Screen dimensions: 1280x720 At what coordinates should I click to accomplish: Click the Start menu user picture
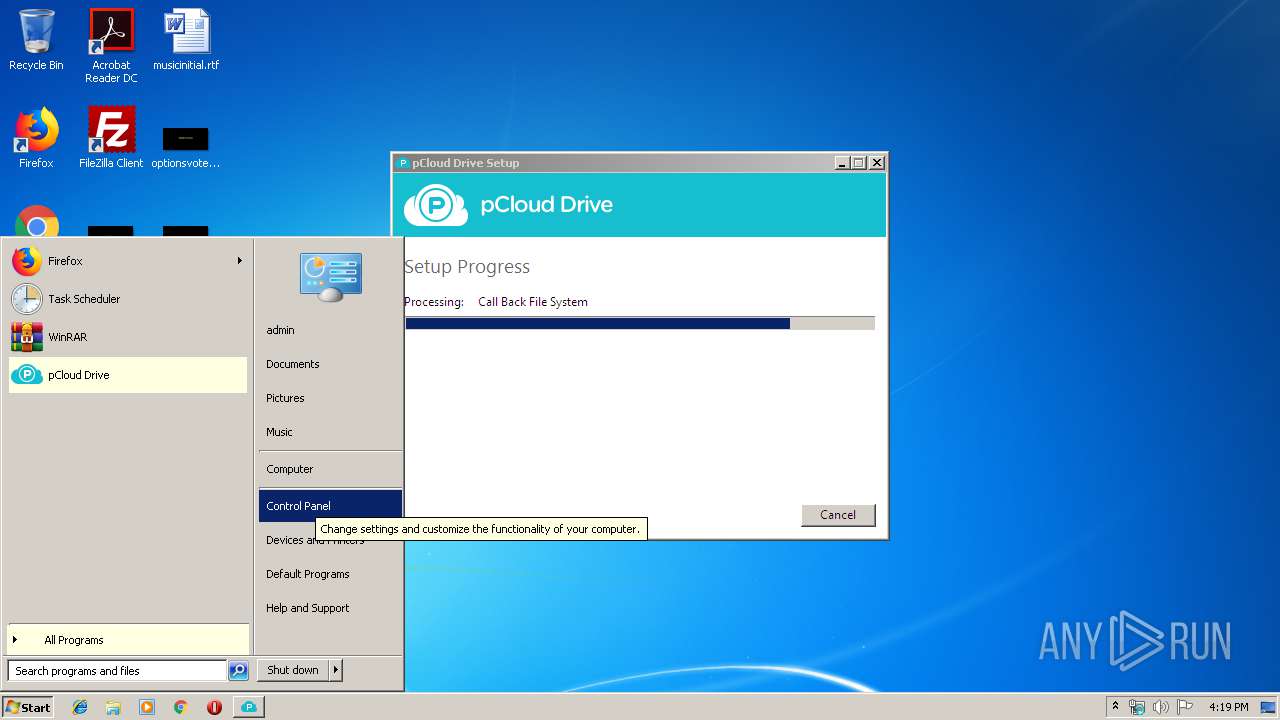(330, 277)
